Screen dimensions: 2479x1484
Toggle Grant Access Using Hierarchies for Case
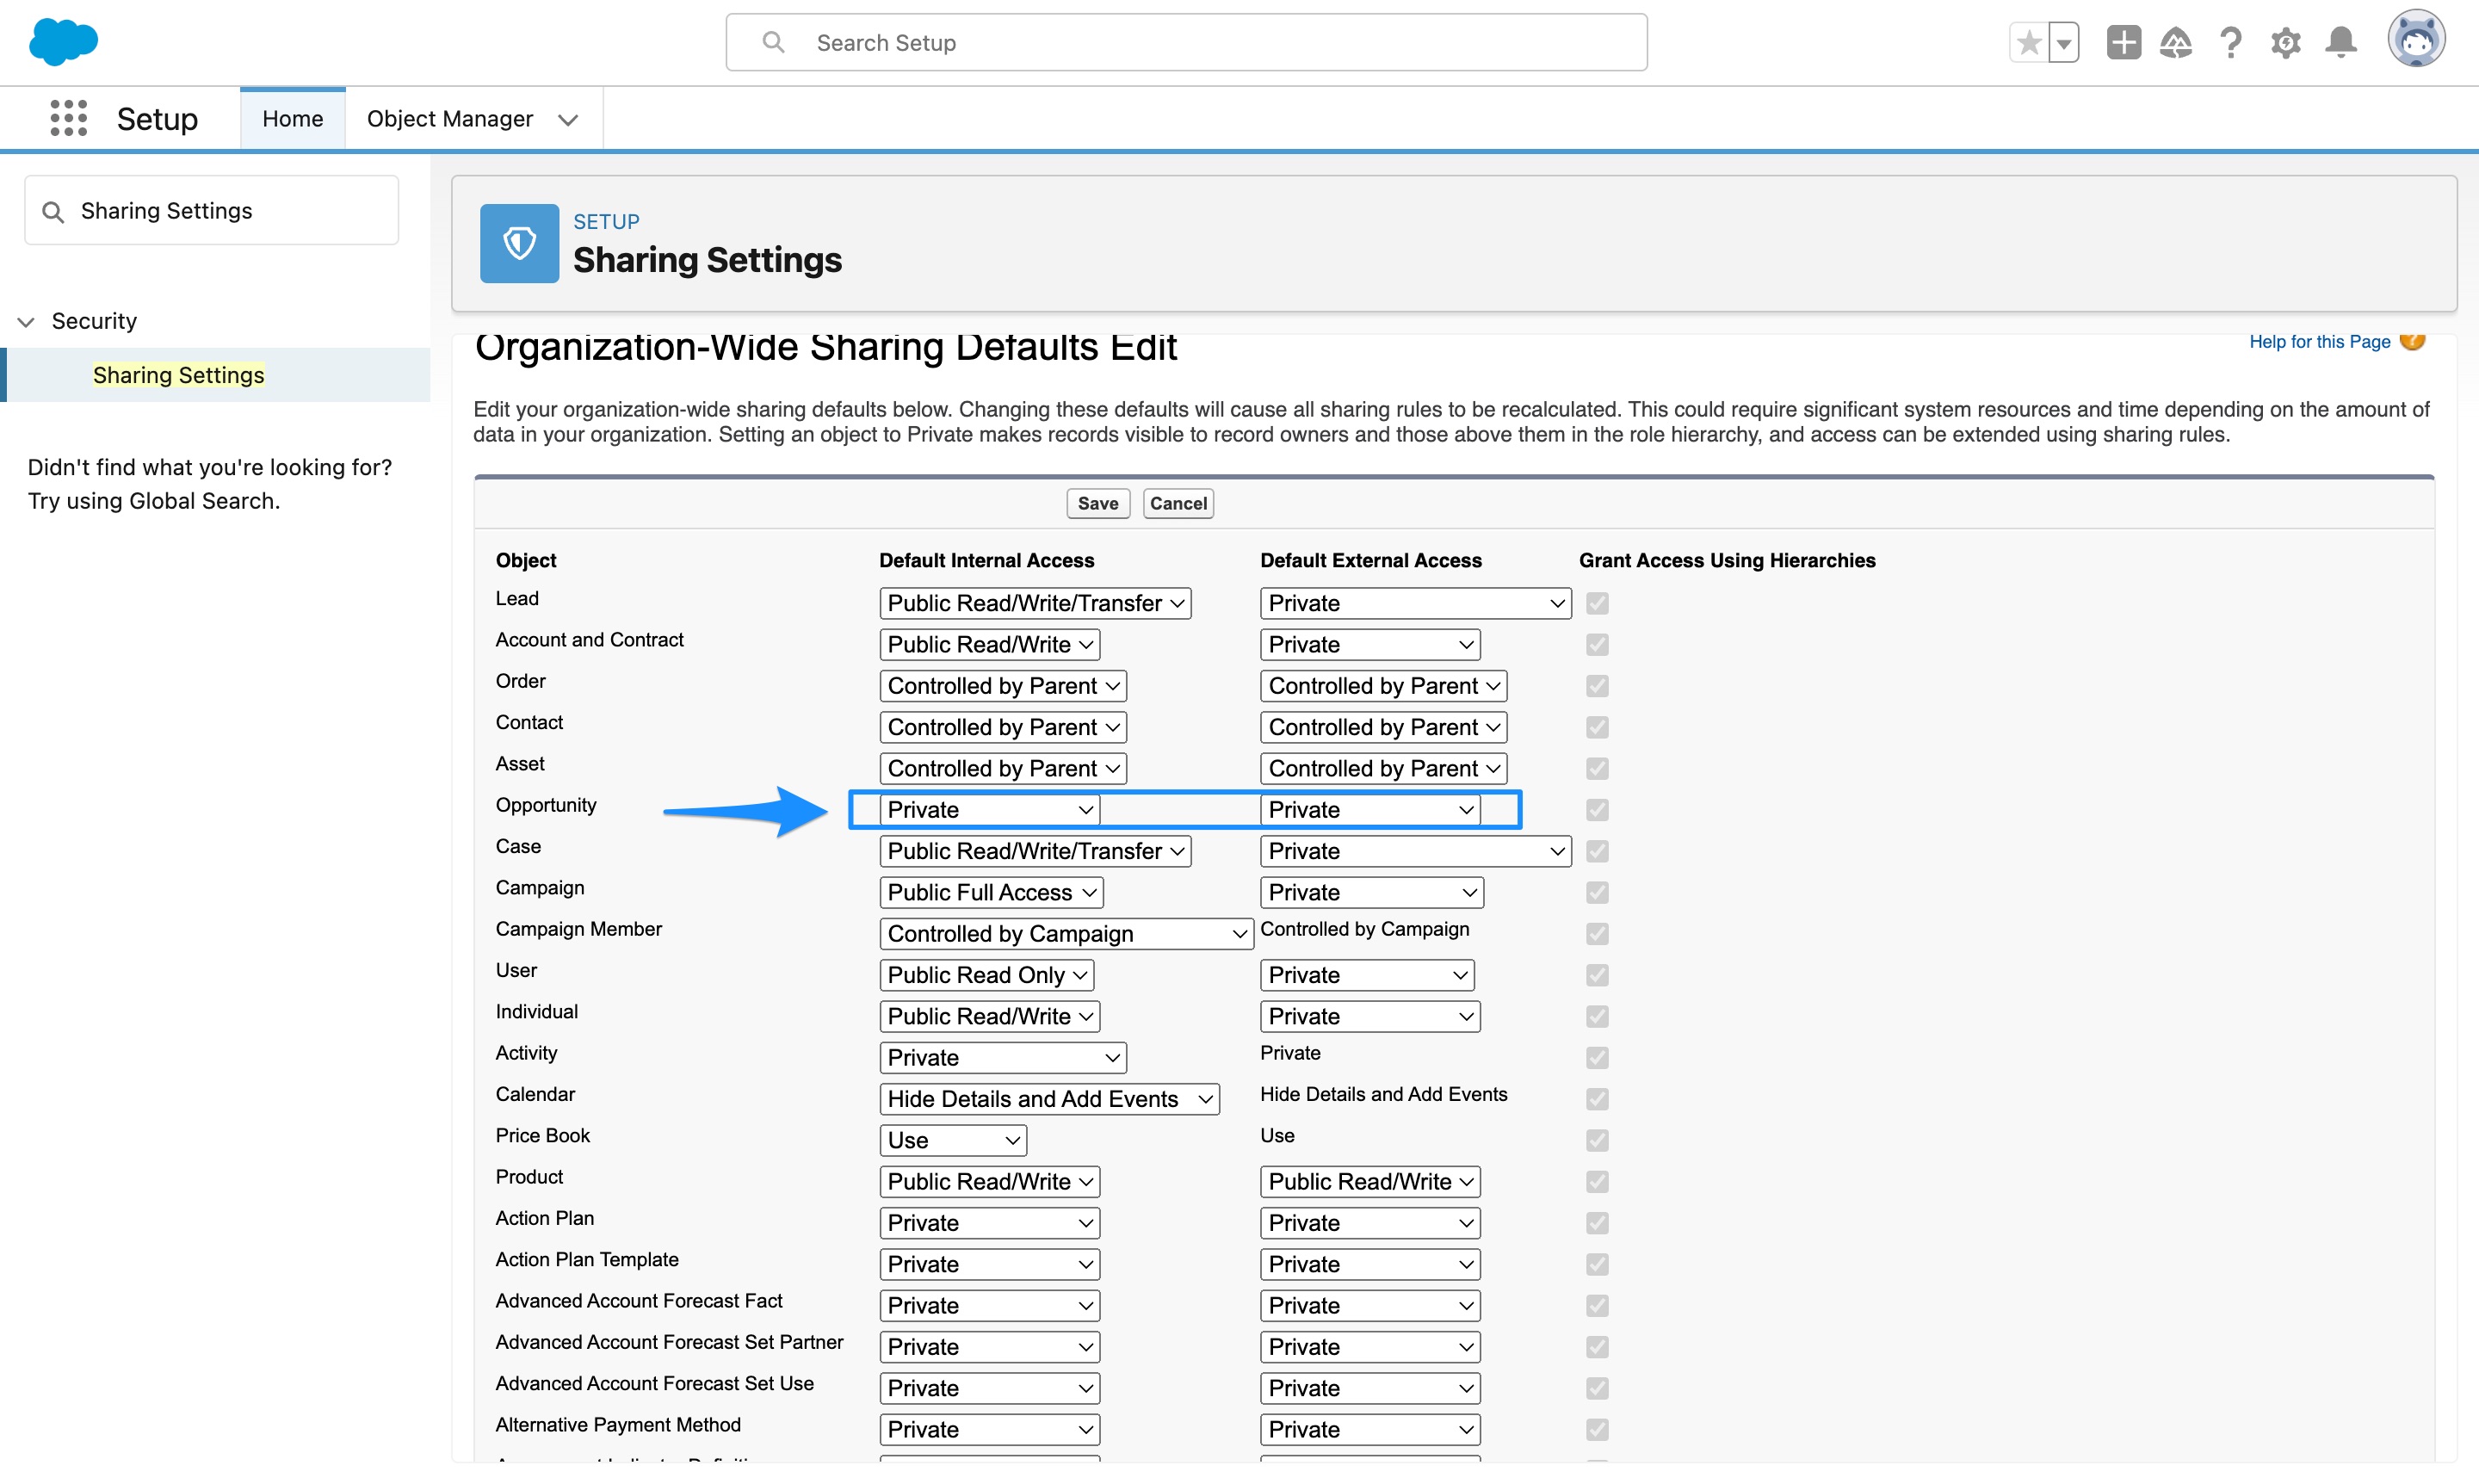pyautogui.click(x=1597, y=851)
